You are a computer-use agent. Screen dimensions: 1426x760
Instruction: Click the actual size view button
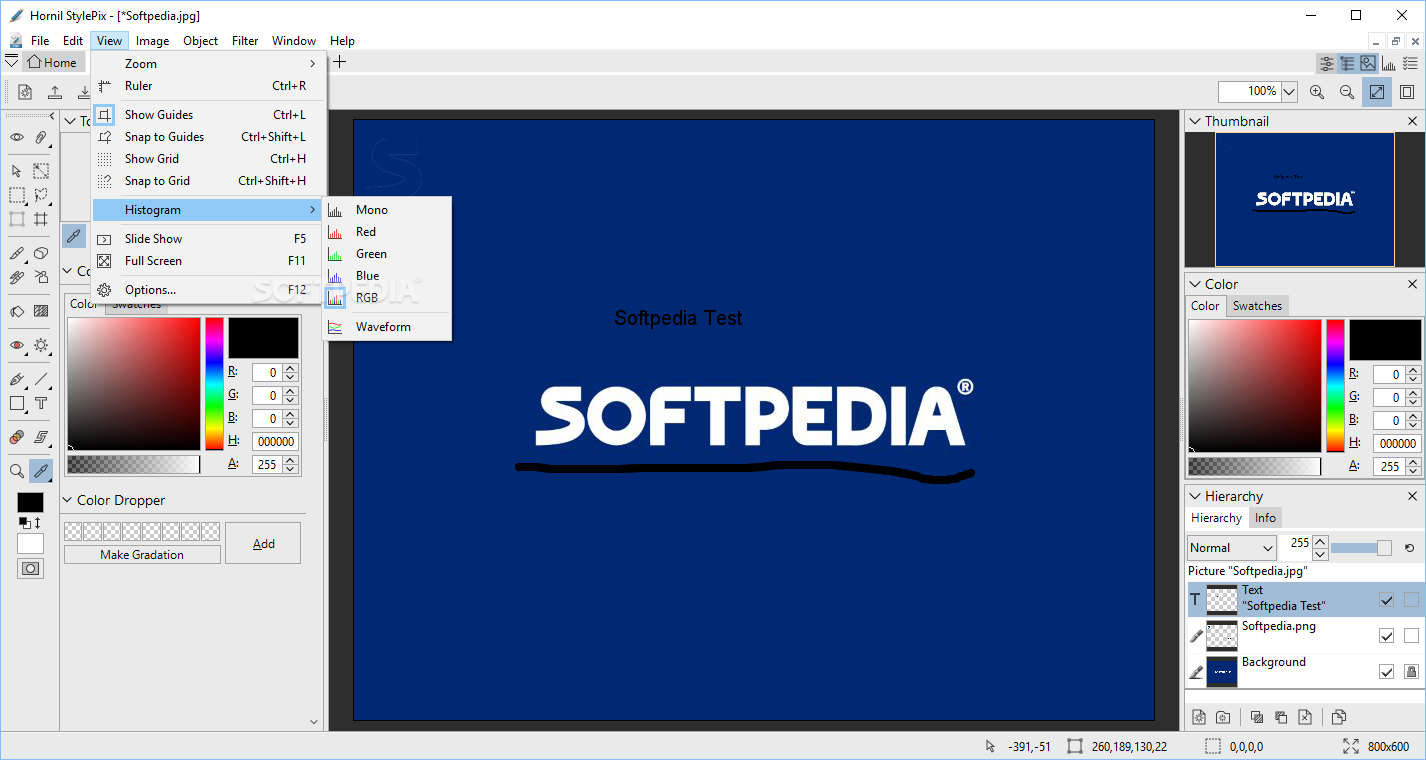tap(1407, 91)
